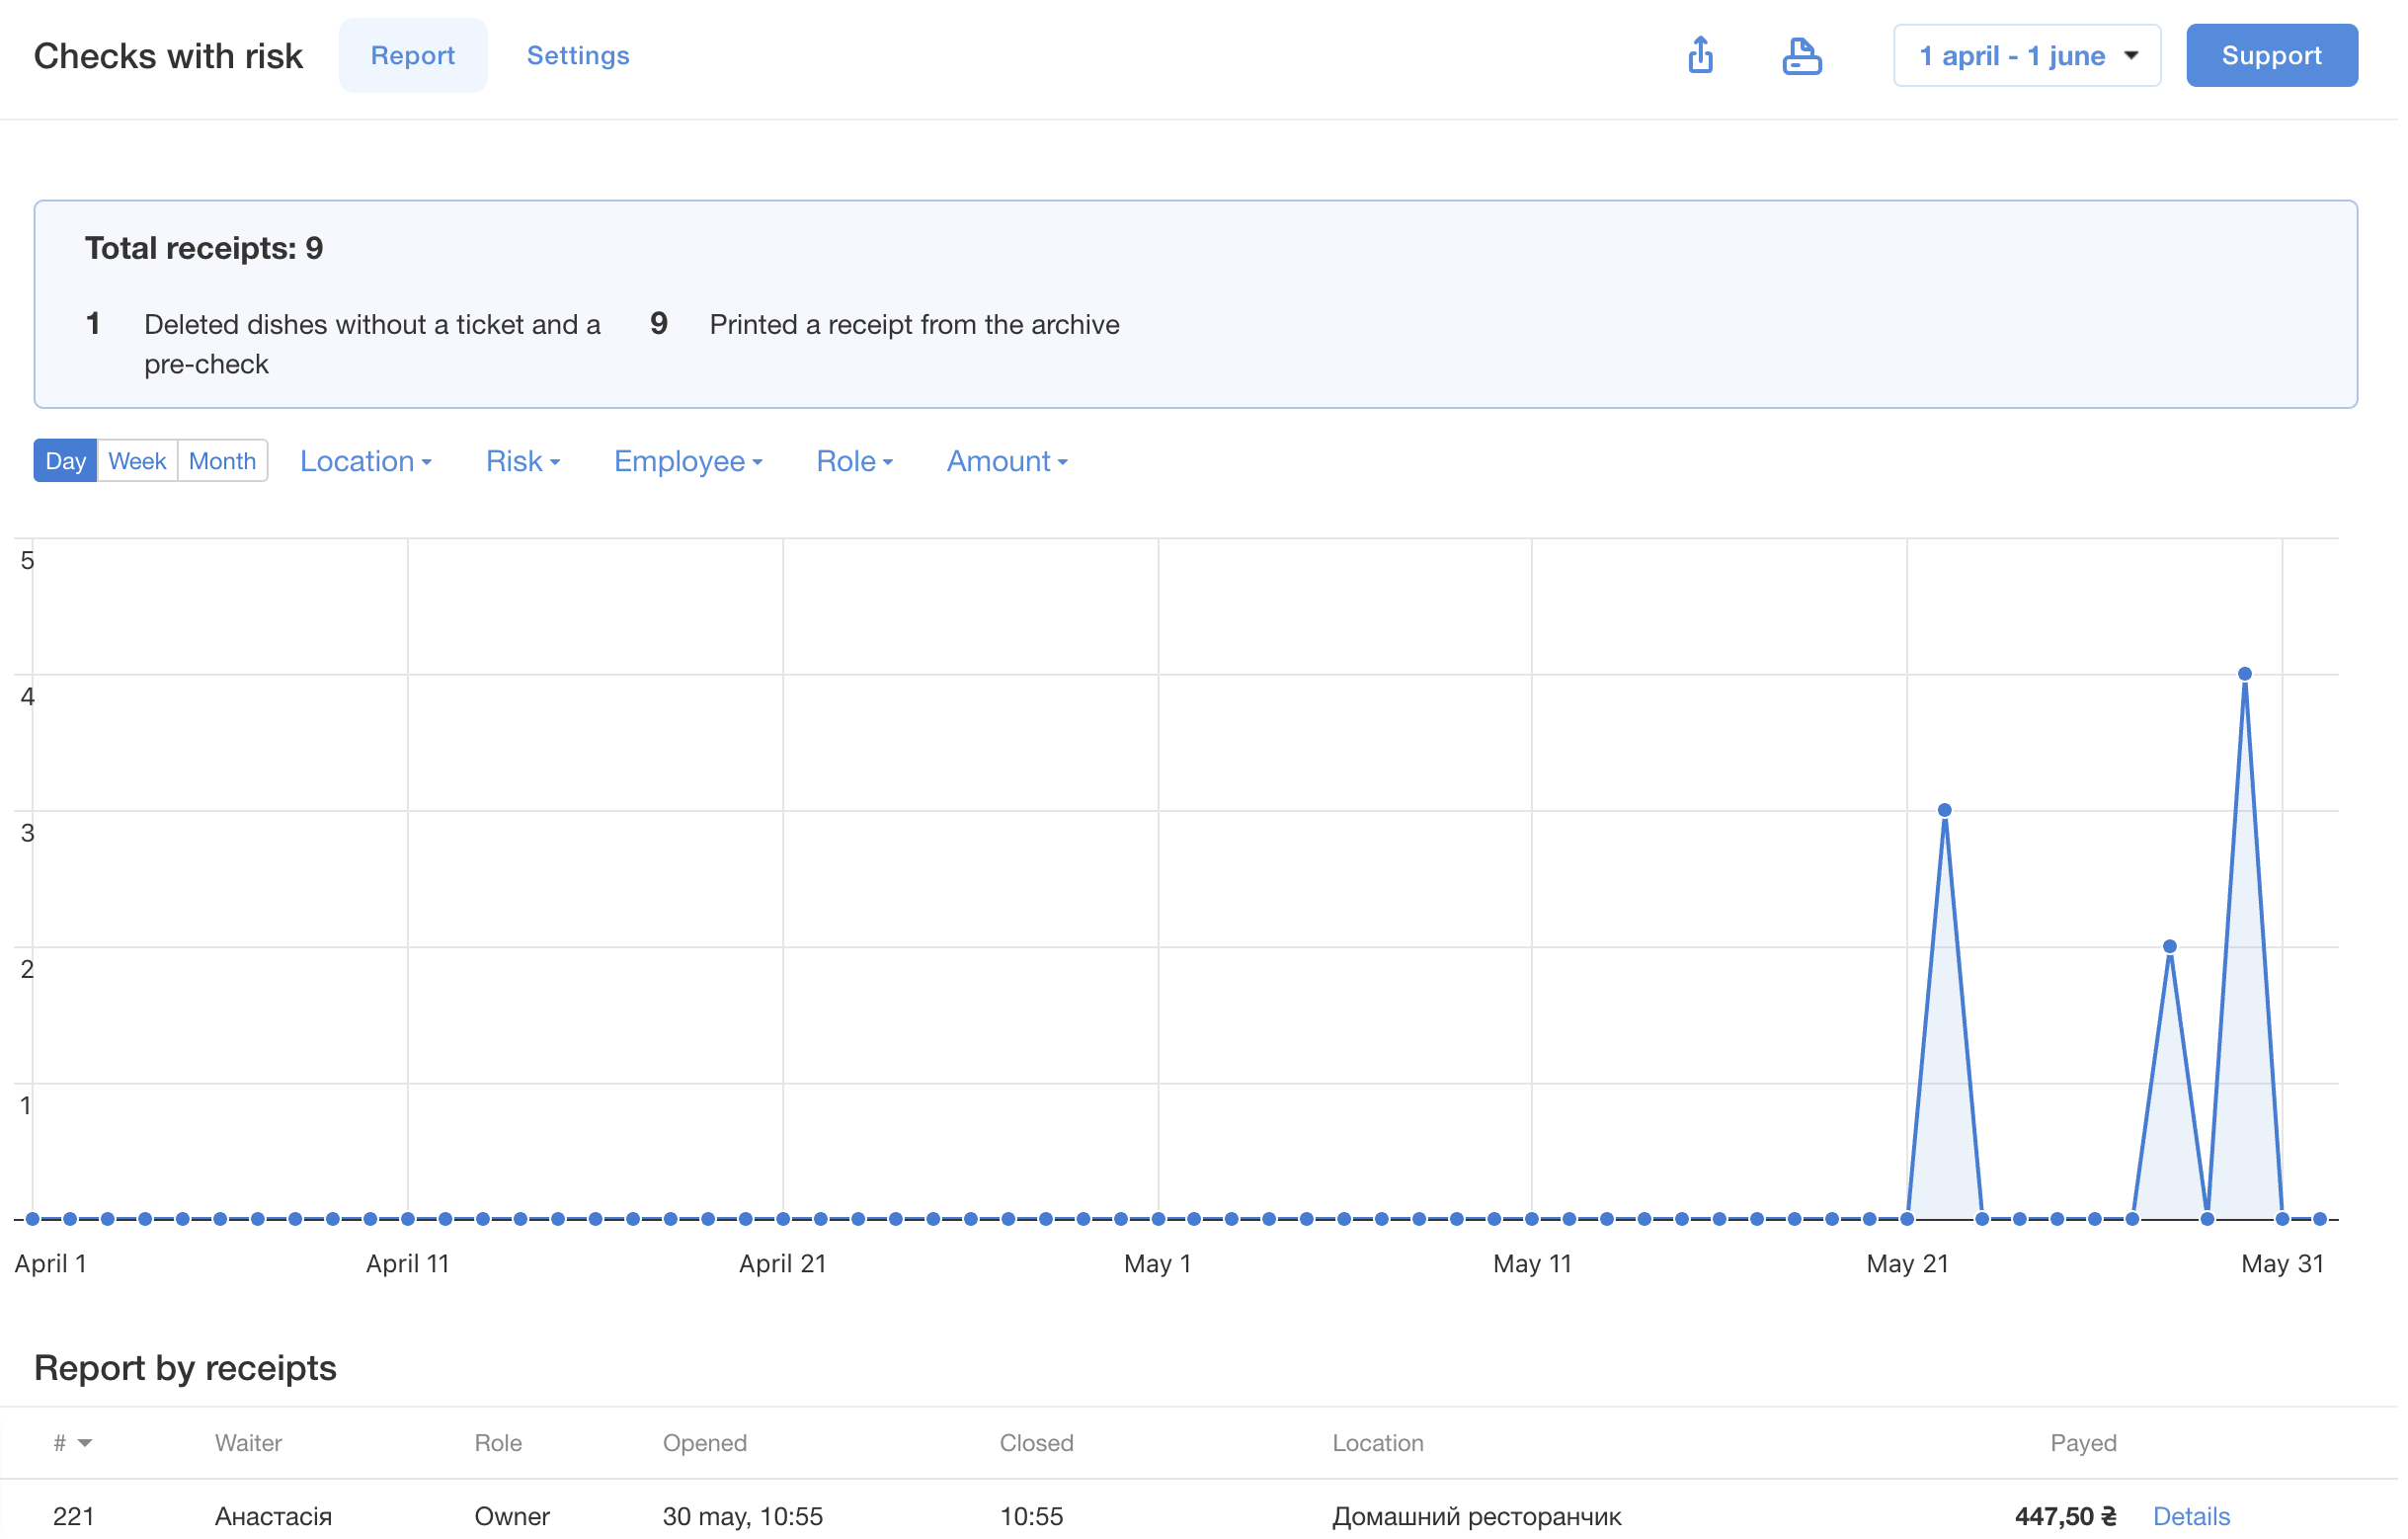The width and height of the screenshot is (2408, 1539).
Task: Switch chart grouping to Month
Action: click(222, 461)
